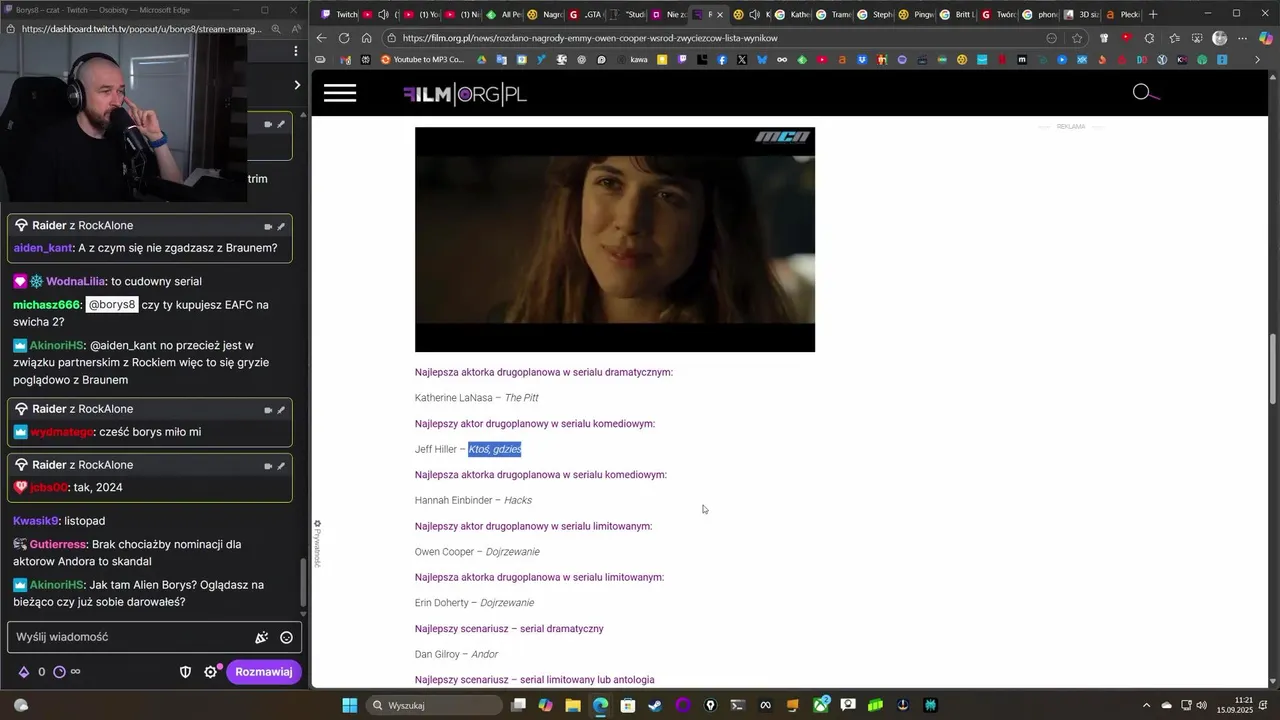Image resolution: width=1280 pixels, height=720 pixels.
Task: Click the text 'Katherine LaNasa – The Pitt'
Action: pos(477,398)
